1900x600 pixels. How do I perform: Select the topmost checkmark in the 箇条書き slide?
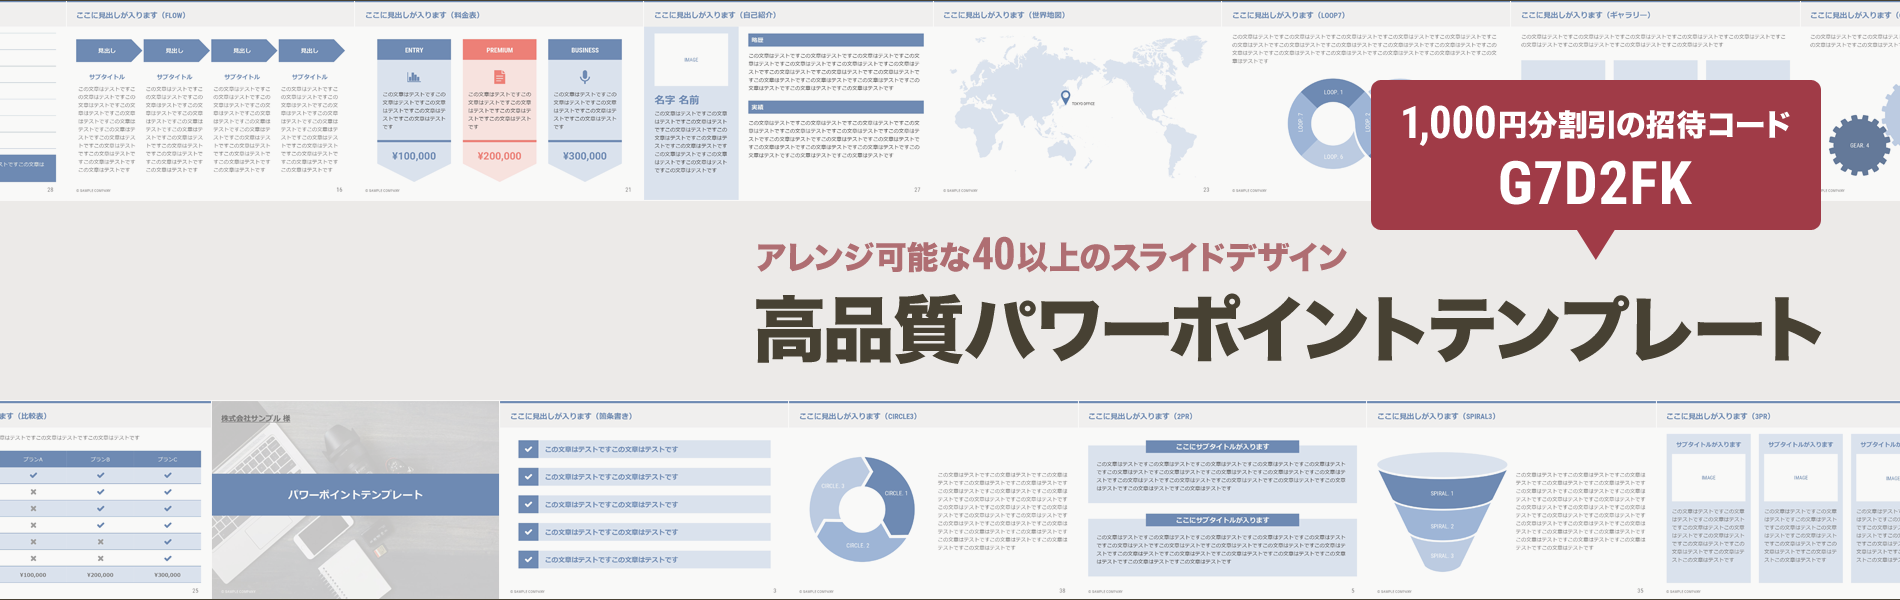coord(529,449)
